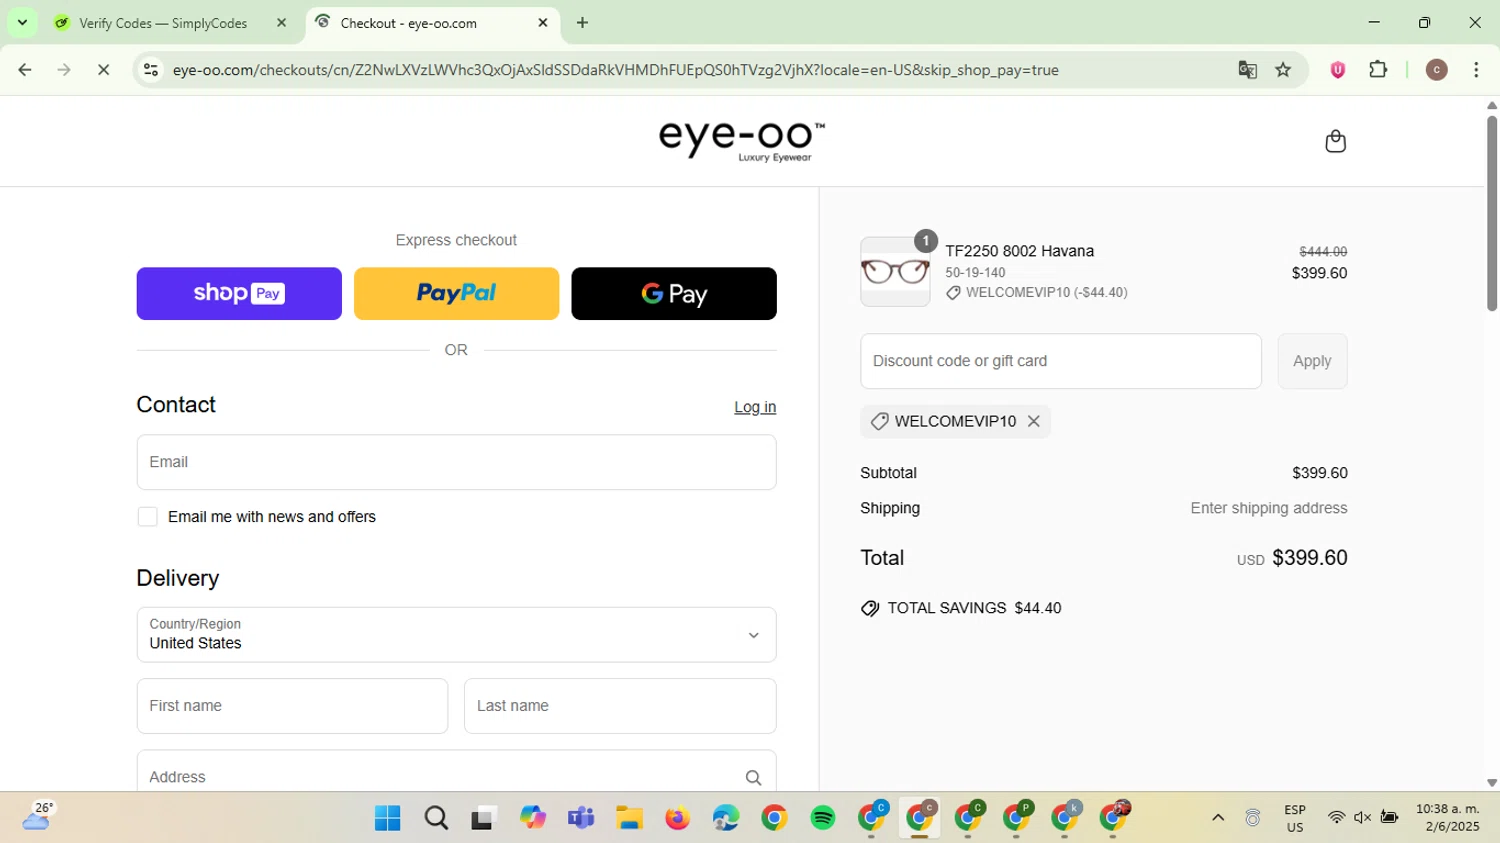Select the Checkout eye-oo.com tab
This screenshot has width=1500, height=843.
pyautogui.click(x=430, y=23)
